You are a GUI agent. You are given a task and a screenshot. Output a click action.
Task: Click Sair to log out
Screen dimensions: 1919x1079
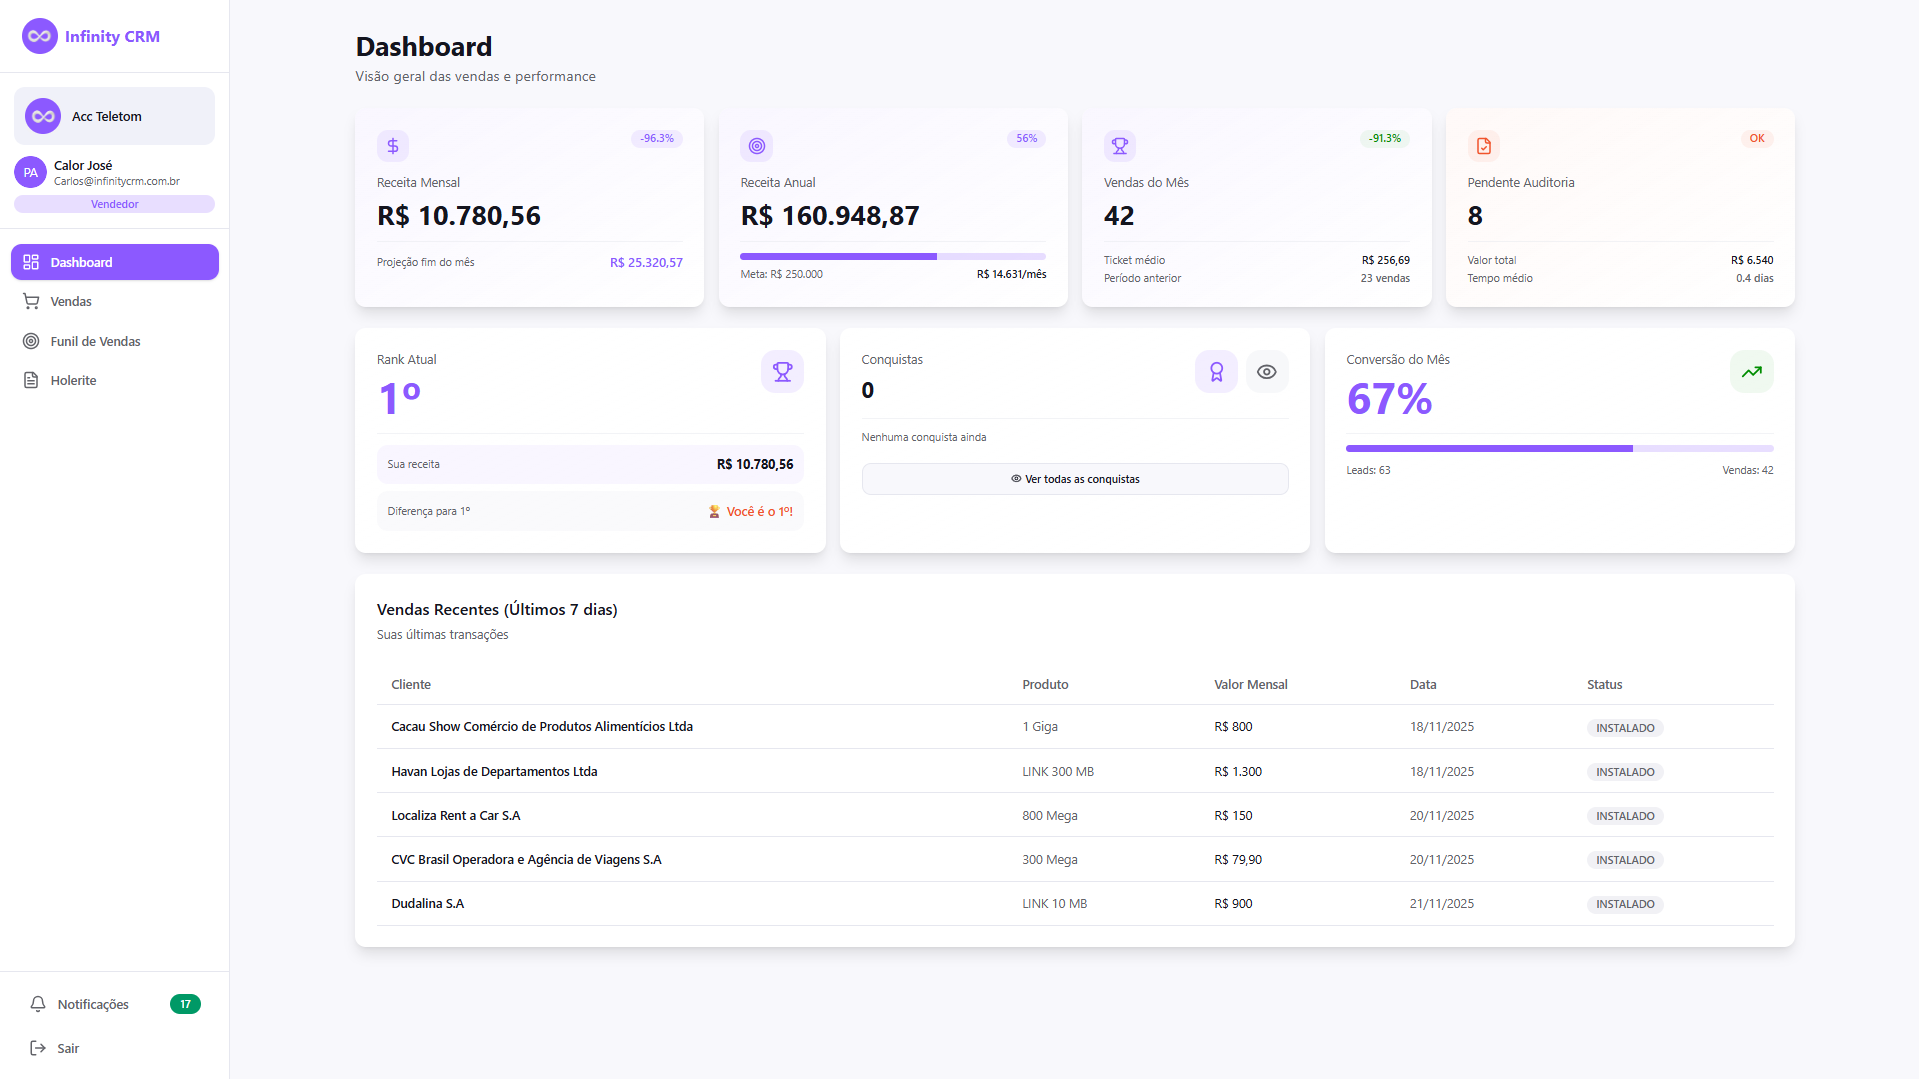coord(67,1048)
